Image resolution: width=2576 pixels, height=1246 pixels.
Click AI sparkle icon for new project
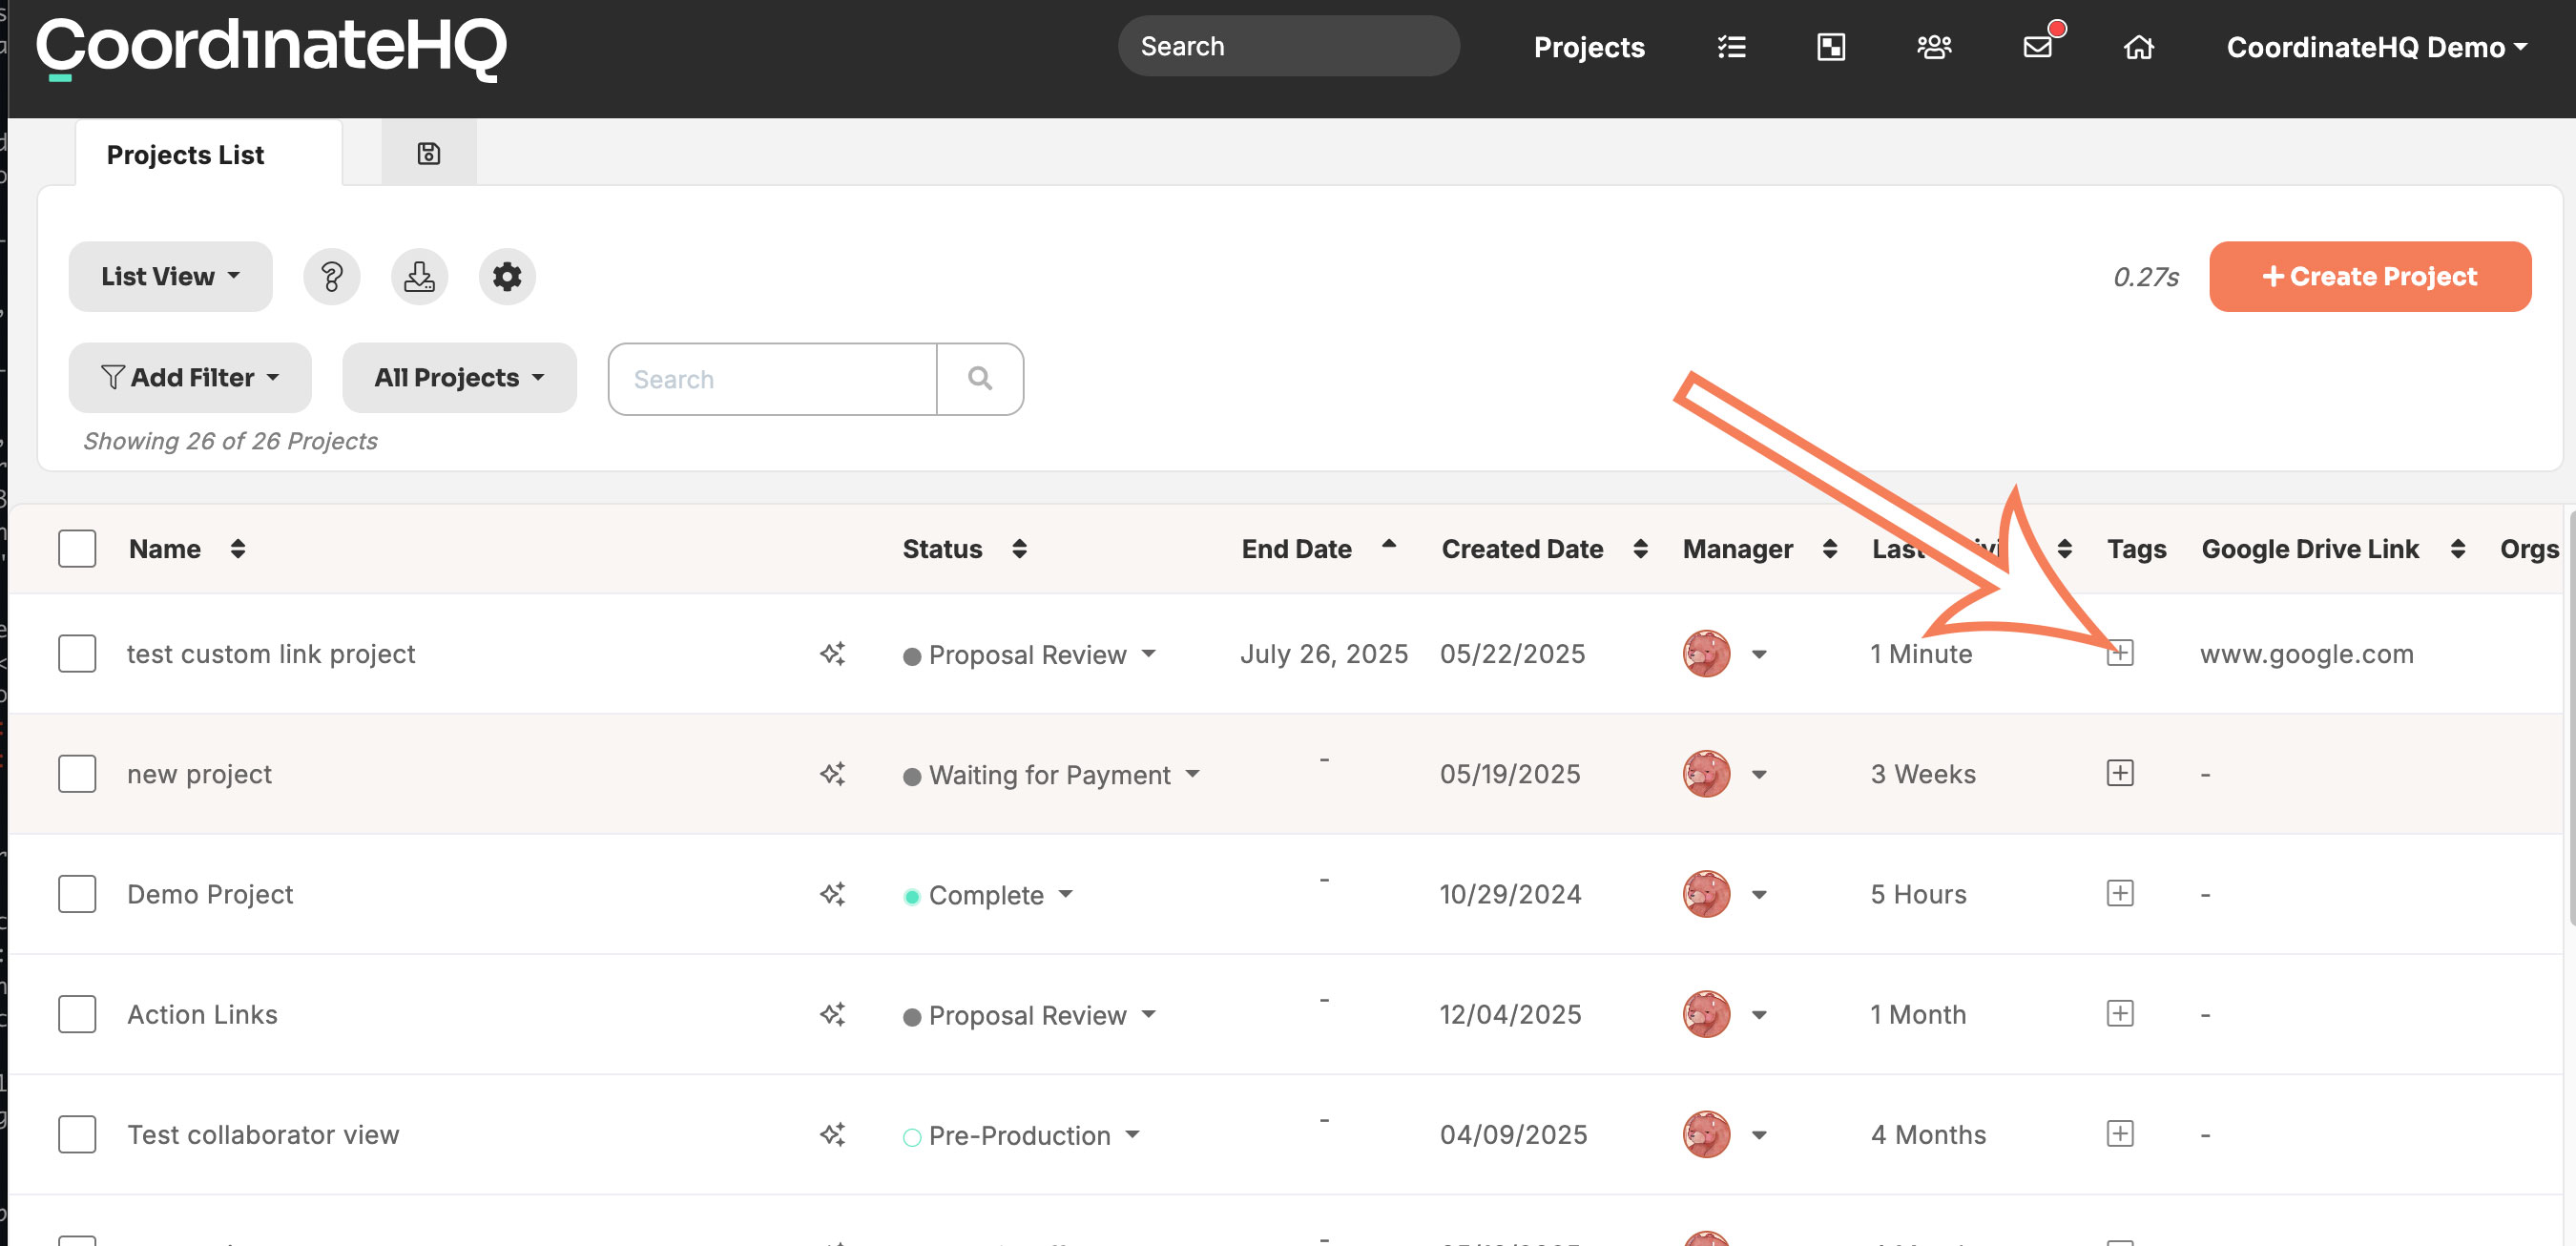tap(833, 774)
